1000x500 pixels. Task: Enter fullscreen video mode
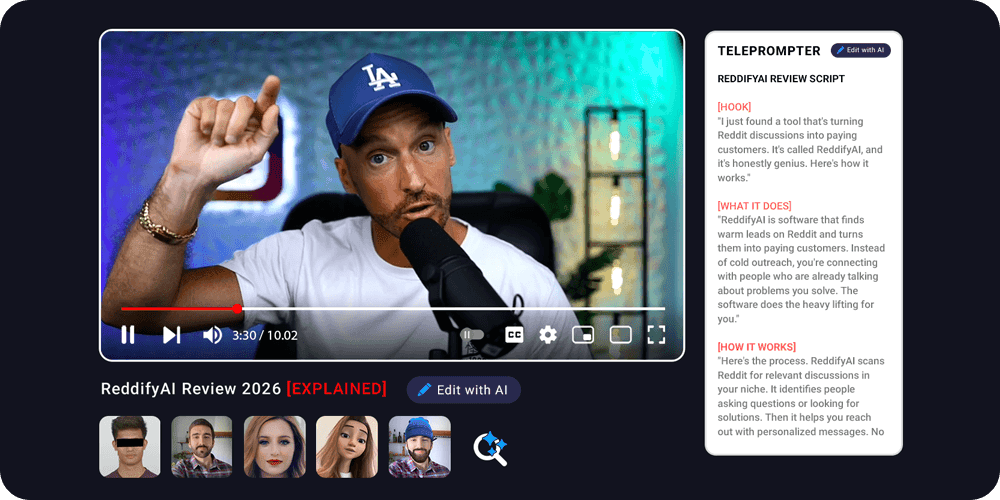click(x=656, y=335)
